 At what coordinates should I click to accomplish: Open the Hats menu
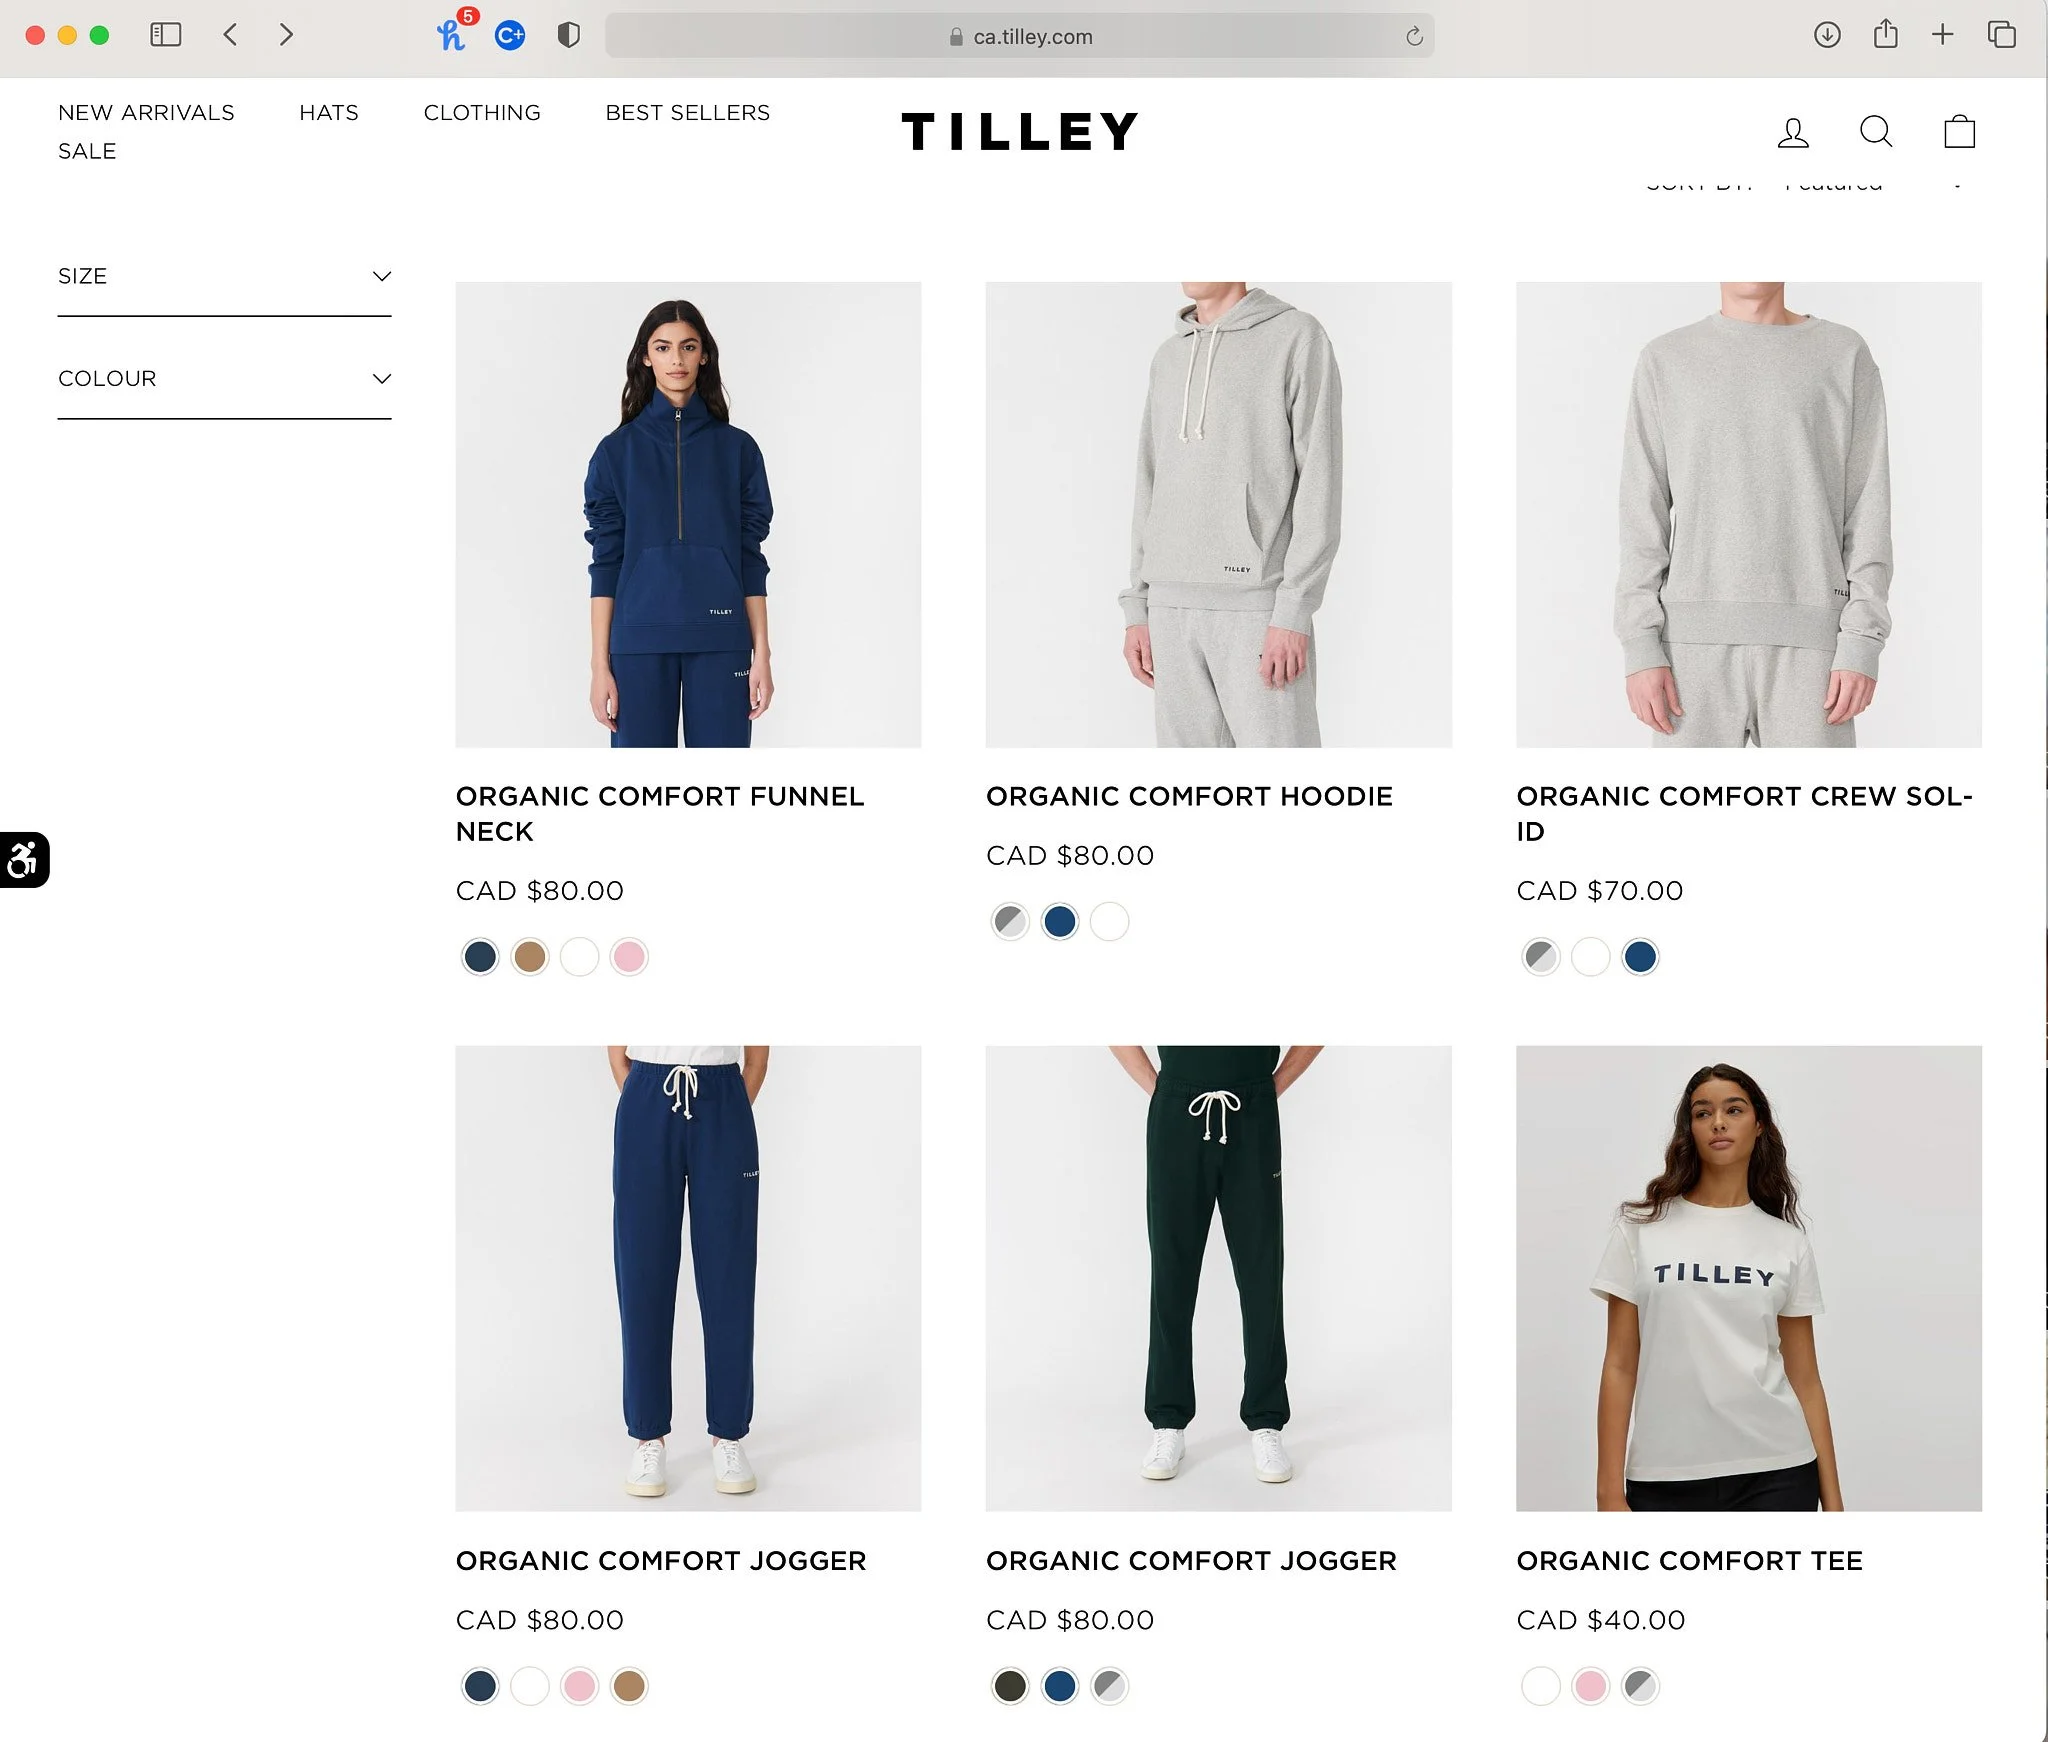point(329,113)
